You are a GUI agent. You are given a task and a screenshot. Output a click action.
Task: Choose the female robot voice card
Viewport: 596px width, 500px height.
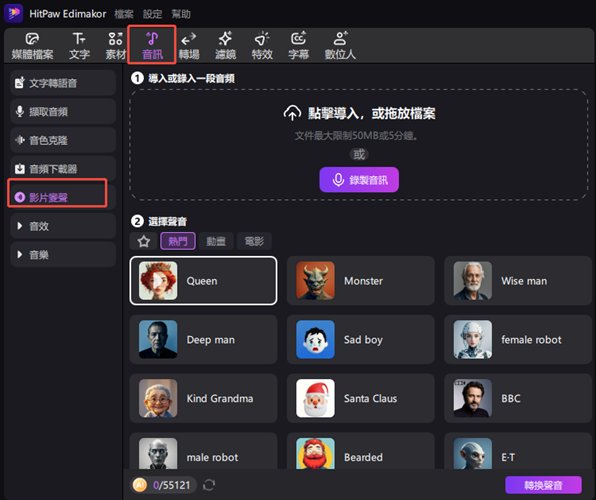click(x=518, y=340)
